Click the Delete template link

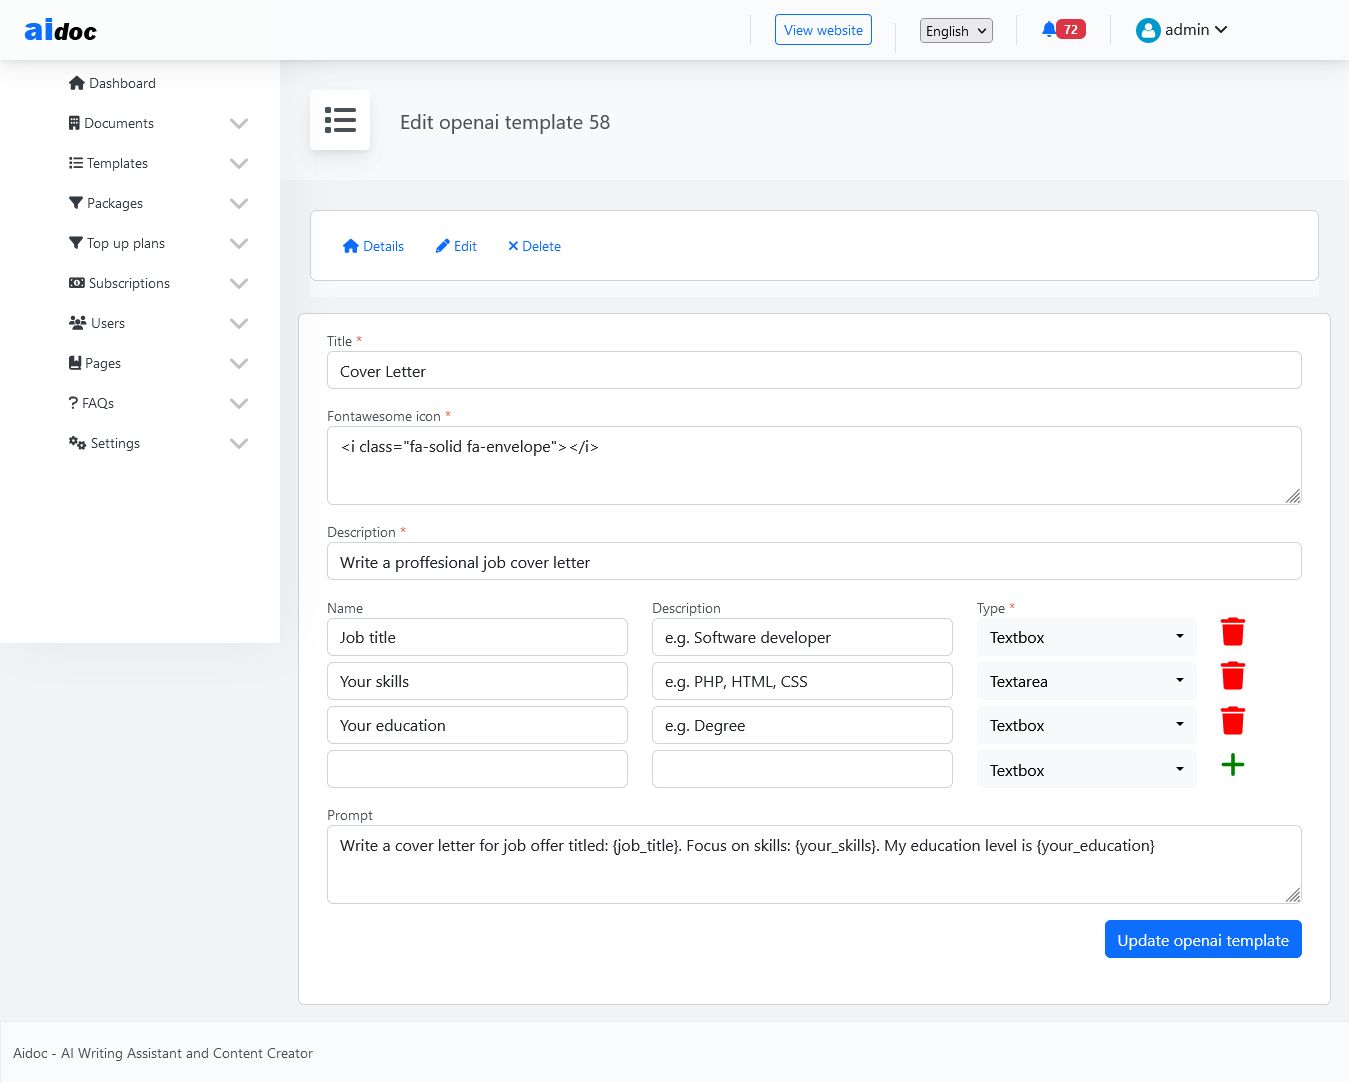tap(534, 246)
